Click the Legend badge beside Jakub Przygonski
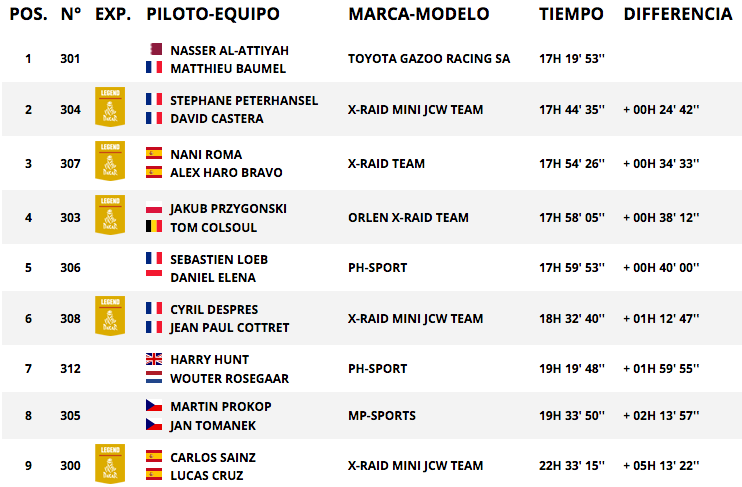 pos(110,214)
